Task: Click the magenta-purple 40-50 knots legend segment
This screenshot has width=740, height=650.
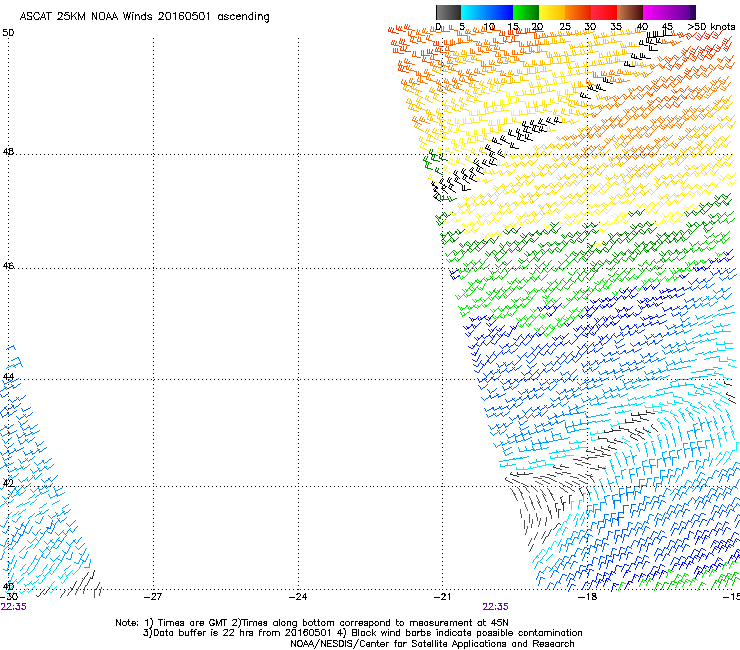Action: (x=669, y=12)
